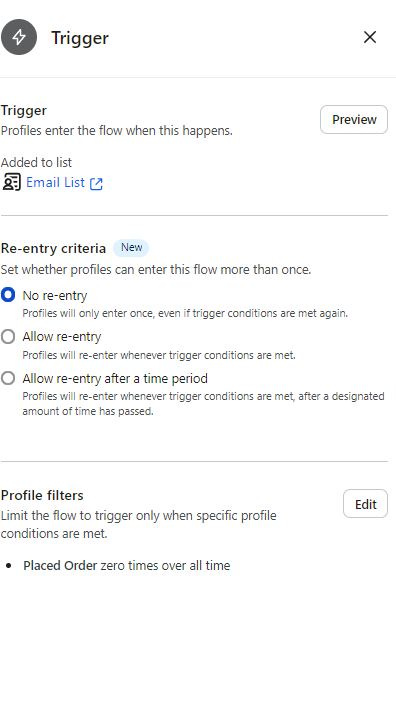Click the Trigger panel title in the header
This screenshot has height=720, width=396.
point(80,38)
